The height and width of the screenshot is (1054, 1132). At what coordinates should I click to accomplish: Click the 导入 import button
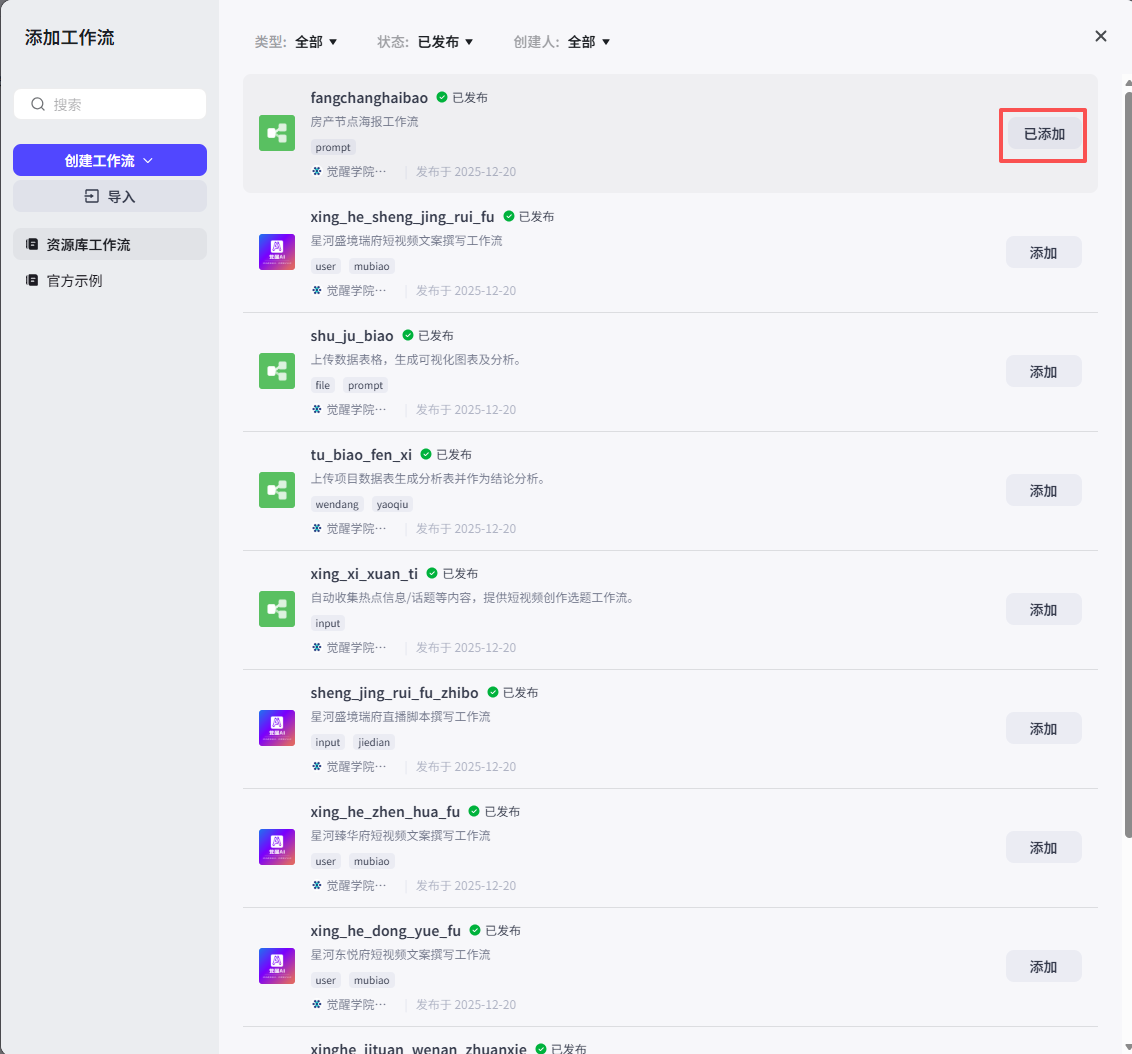point(110,197)
